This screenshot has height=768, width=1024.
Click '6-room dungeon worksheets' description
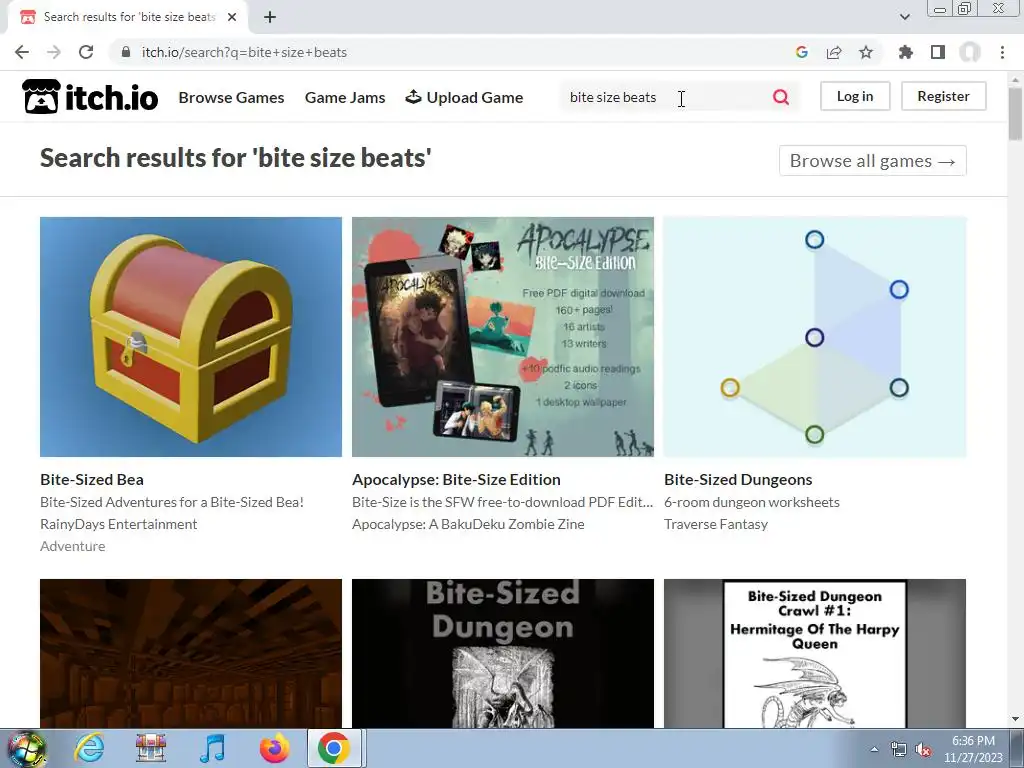pos(752,502)
